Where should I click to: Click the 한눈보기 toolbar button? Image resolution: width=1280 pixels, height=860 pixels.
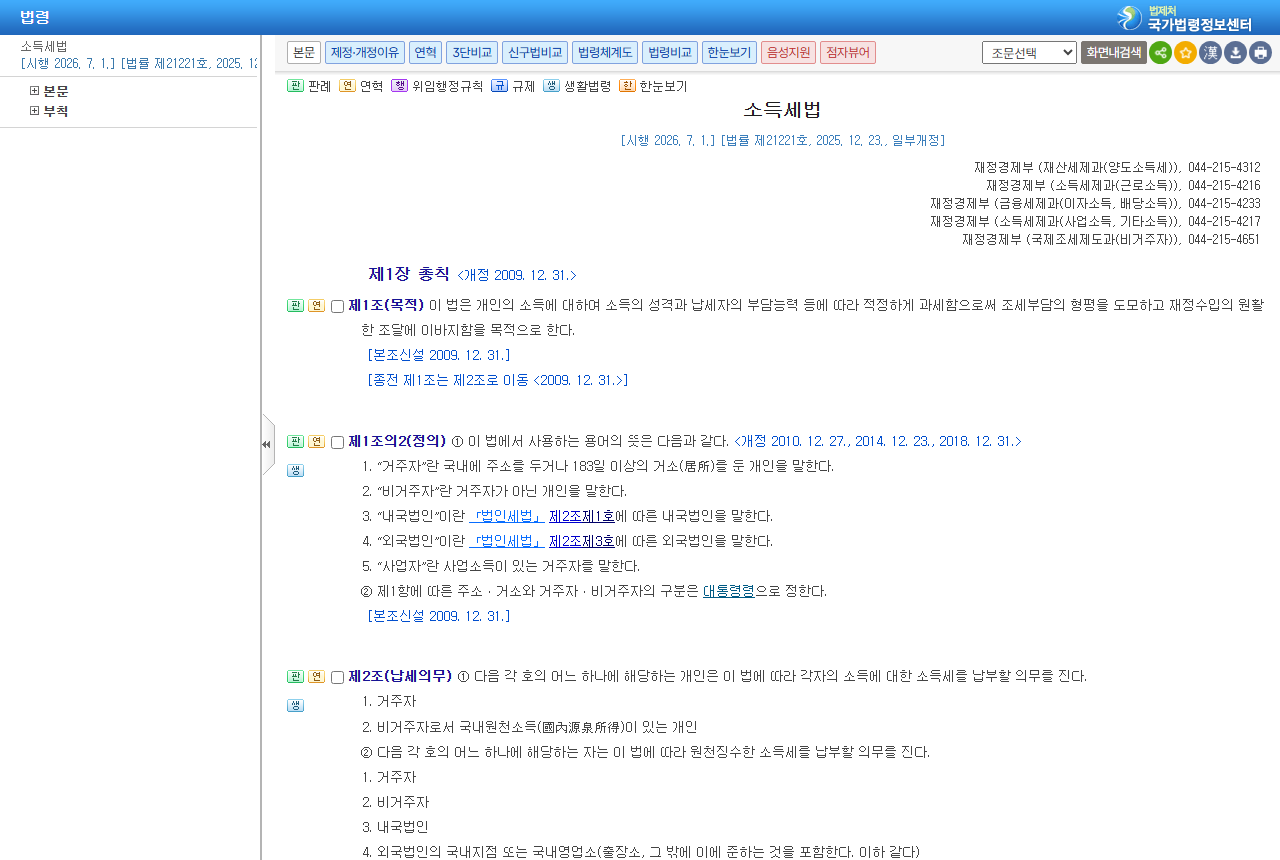(729, 52)
